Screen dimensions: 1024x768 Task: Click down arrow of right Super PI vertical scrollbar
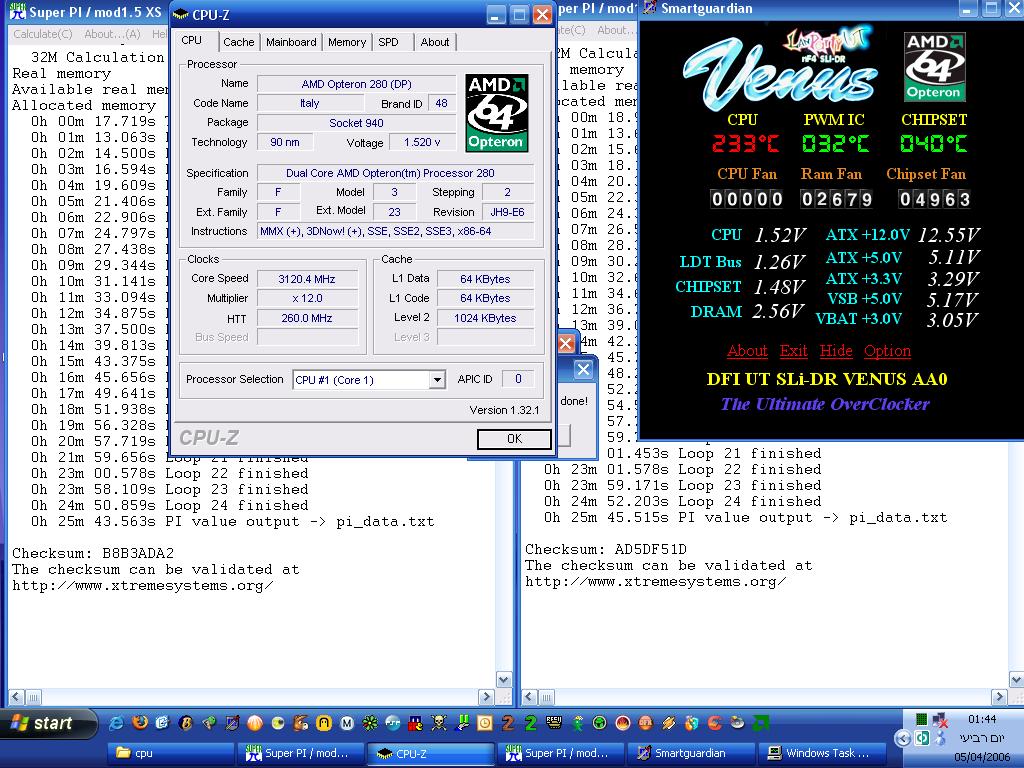(x=1017, y=680)
